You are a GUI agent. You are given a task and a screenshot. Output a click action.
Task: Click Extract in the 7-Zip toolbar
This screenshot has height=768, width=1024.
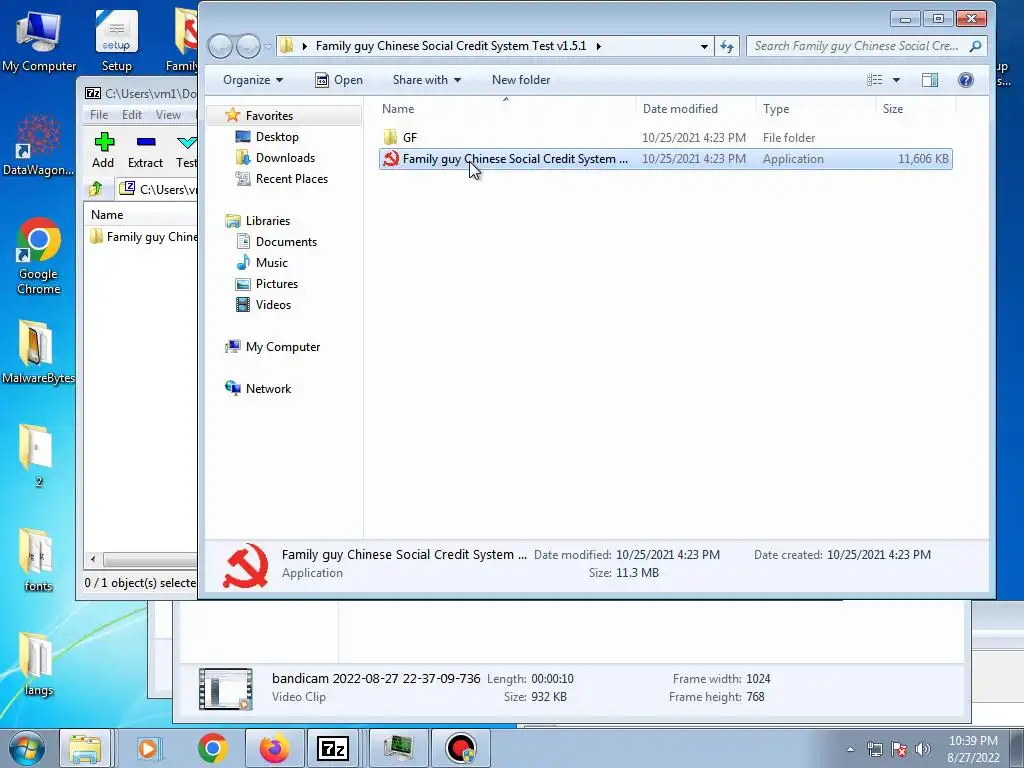click(x=145, y=150)
